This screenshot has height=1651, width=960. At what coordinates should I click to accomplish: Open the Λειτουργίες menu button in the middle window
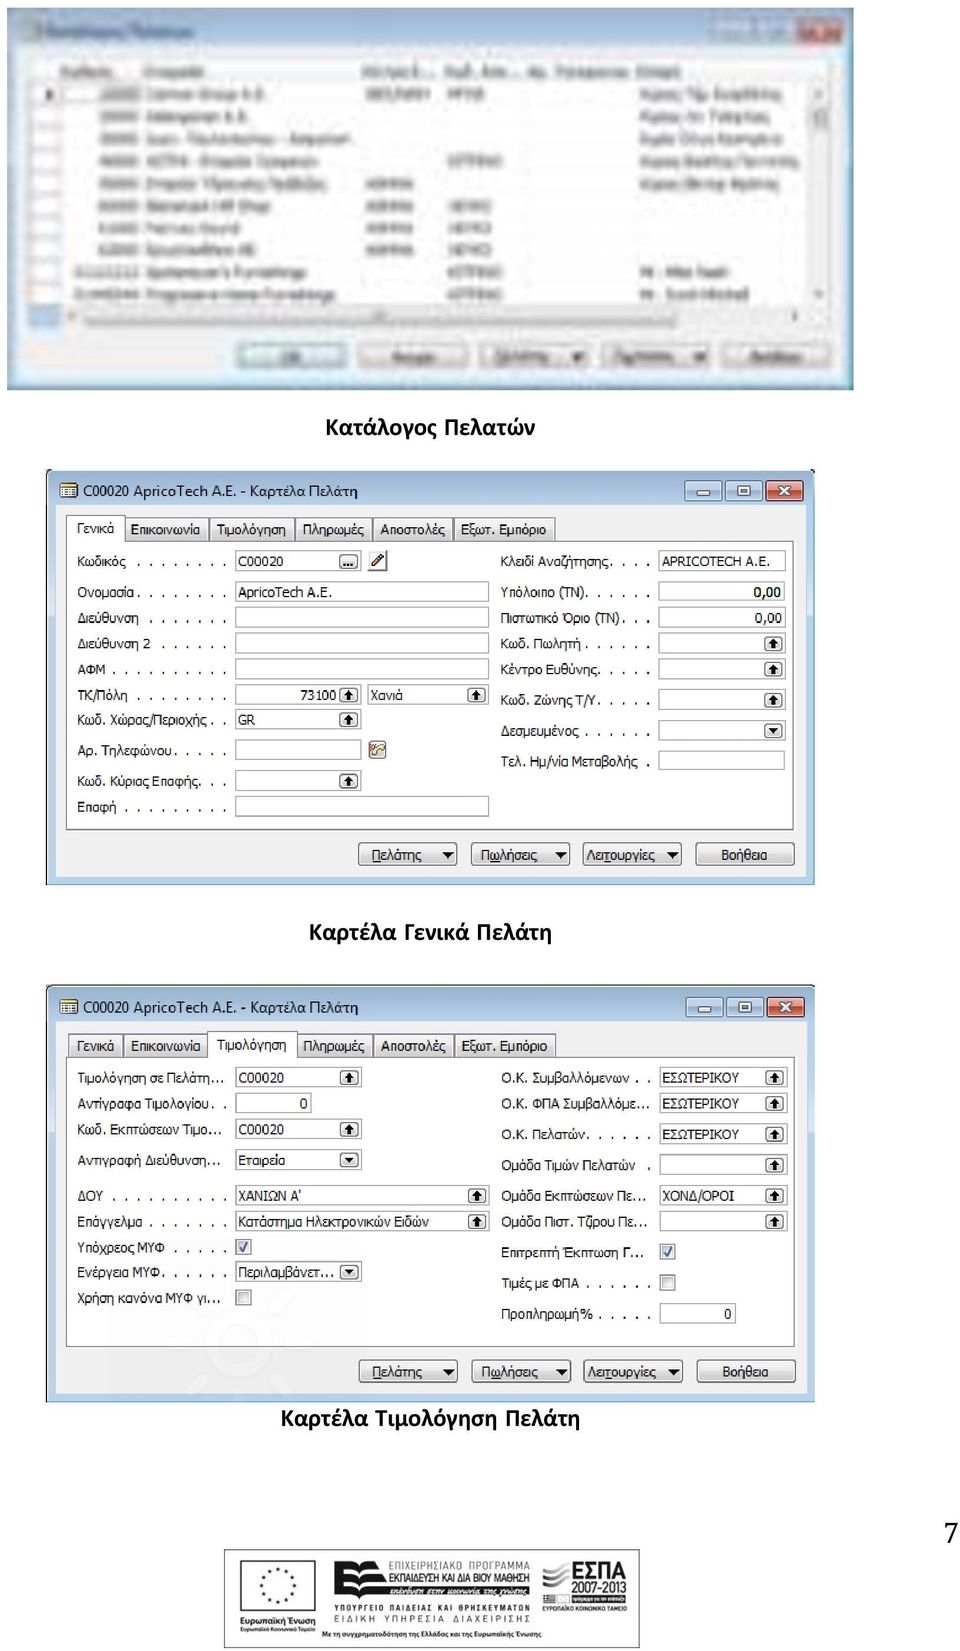click(x=632, y=855)
